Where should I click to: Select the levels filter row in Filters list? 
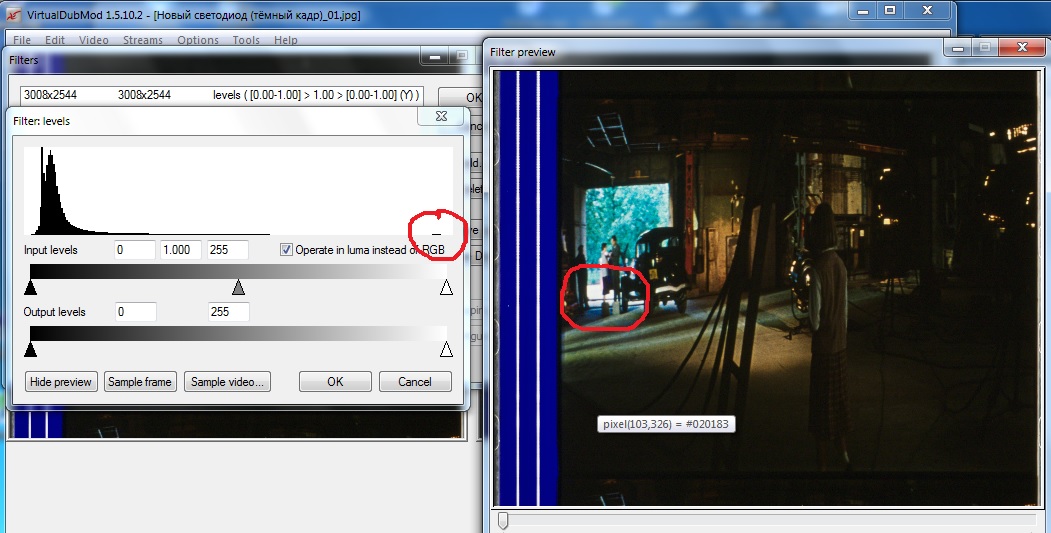223,95
